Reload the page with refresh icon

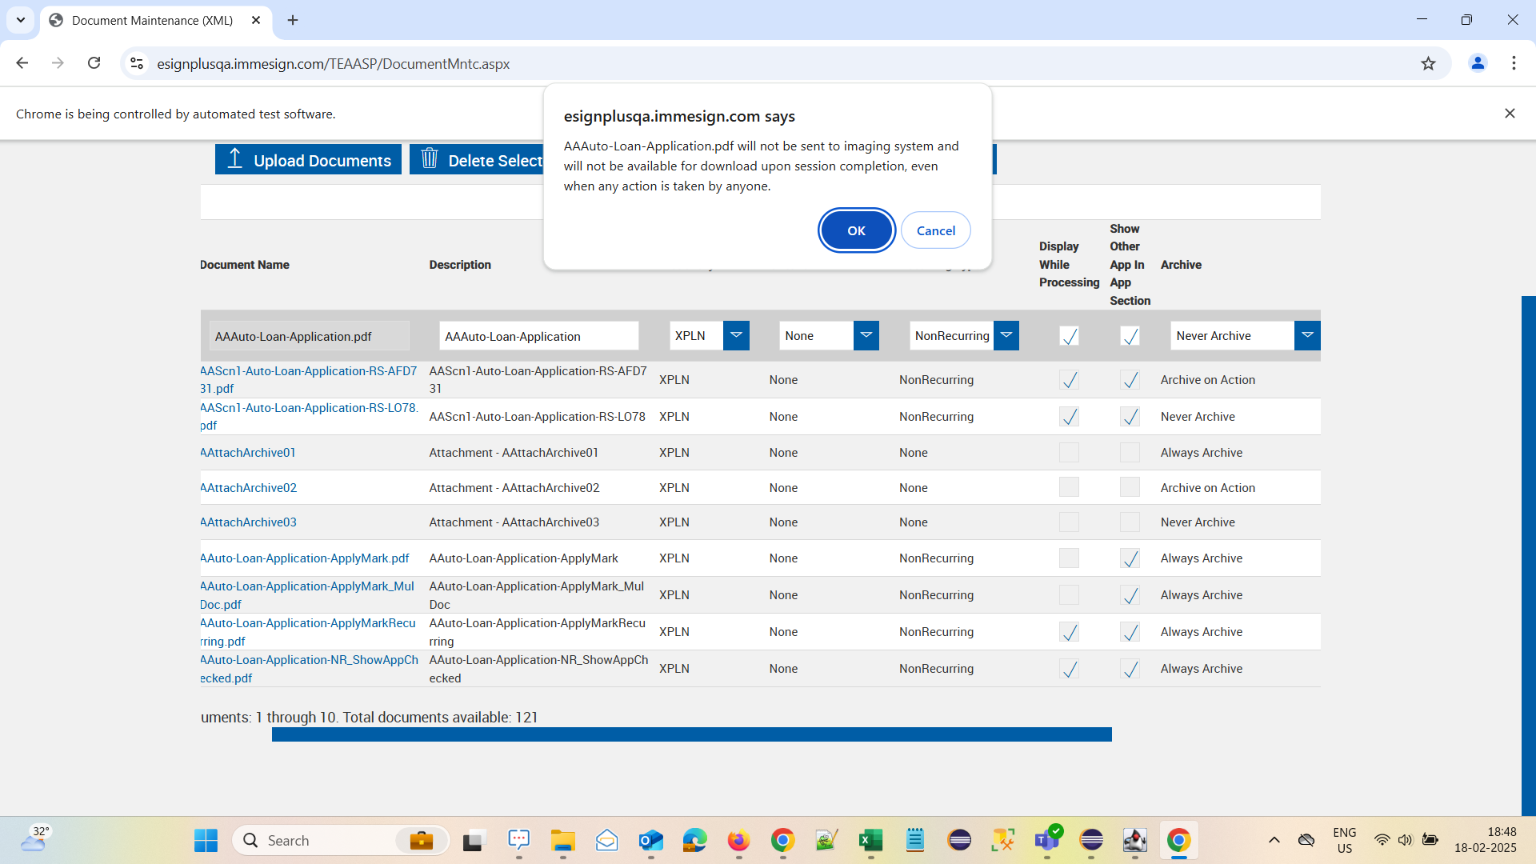click(x=94, y=63)
